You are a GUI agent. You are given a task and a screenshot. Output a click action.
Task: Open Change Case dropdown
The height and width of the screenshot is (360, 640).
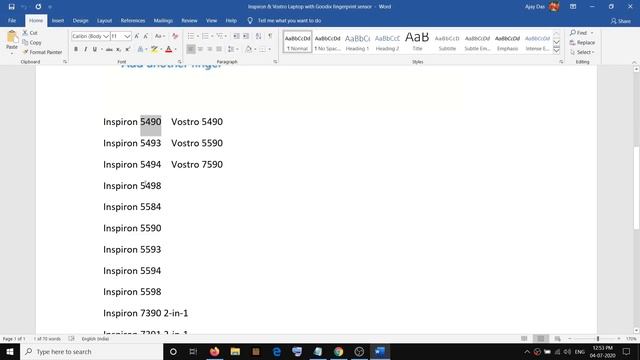(160, 36)
